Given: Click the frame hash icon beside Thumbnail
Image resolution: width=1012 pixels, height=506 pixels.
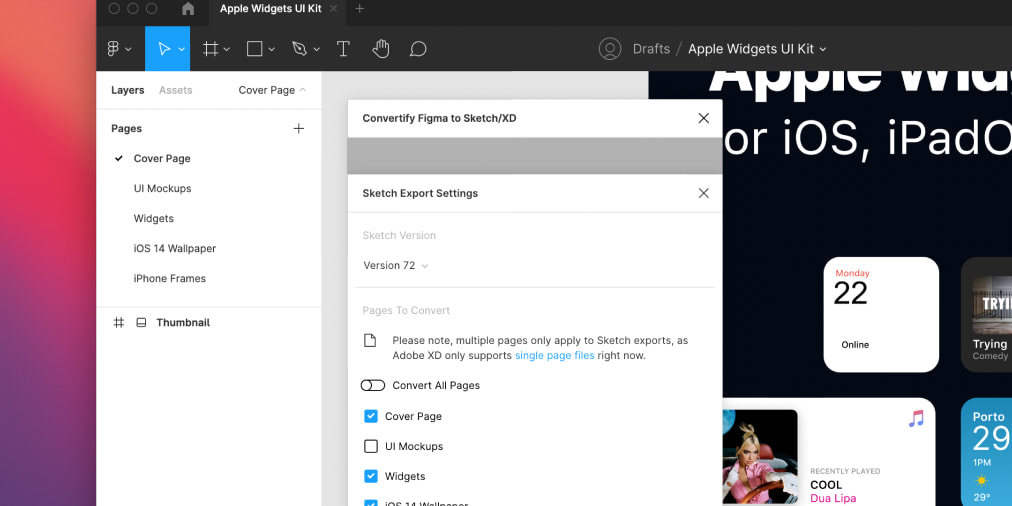Looking at the screenshot, I should 119,323.
